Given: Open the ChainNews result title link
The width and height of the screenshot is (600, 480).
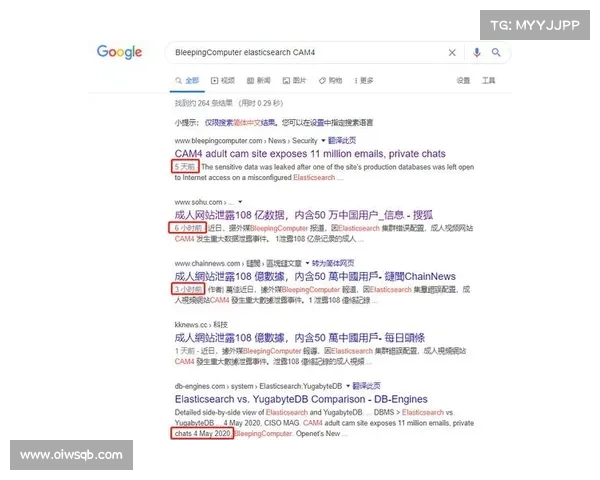Looking at the screenshot, I should pos(315,276).
